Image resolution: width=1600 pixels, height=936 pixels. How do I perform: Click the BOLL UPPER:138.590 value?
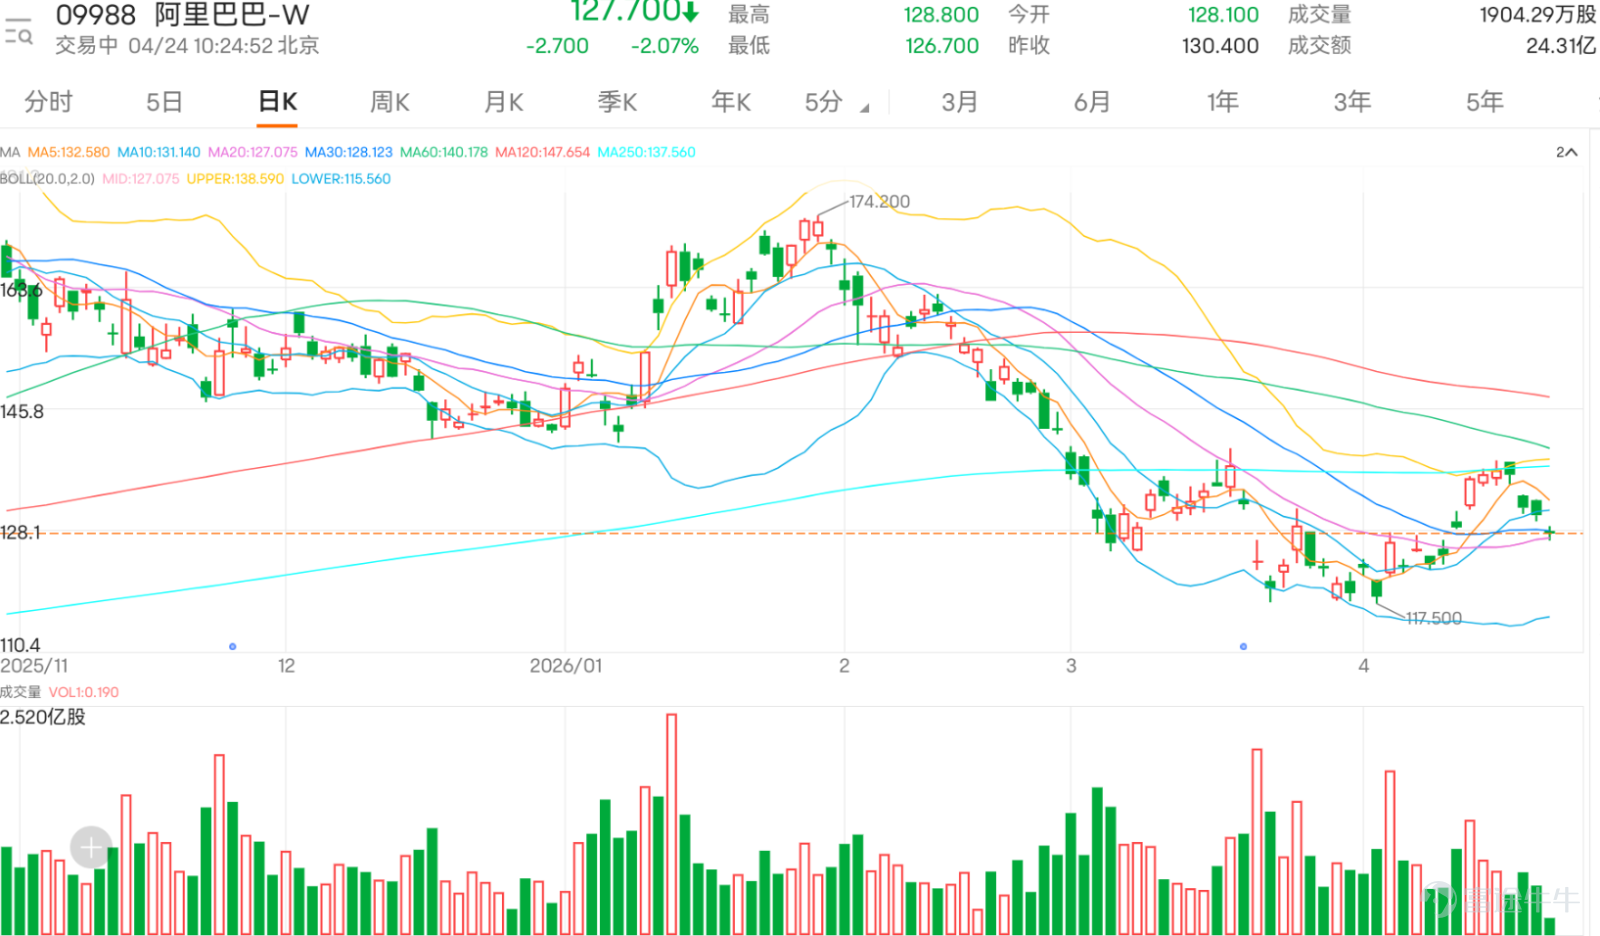click(235, 179)
